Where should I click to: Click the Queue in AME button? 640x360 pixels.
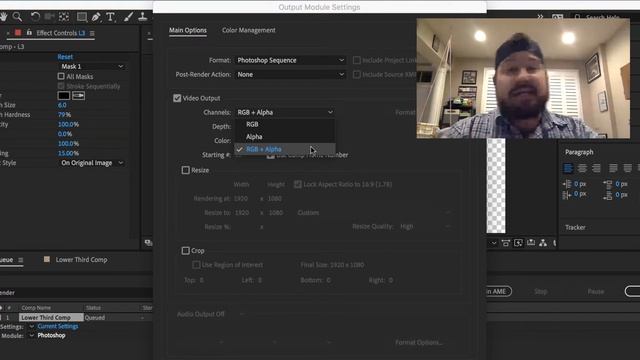point(498,291)
